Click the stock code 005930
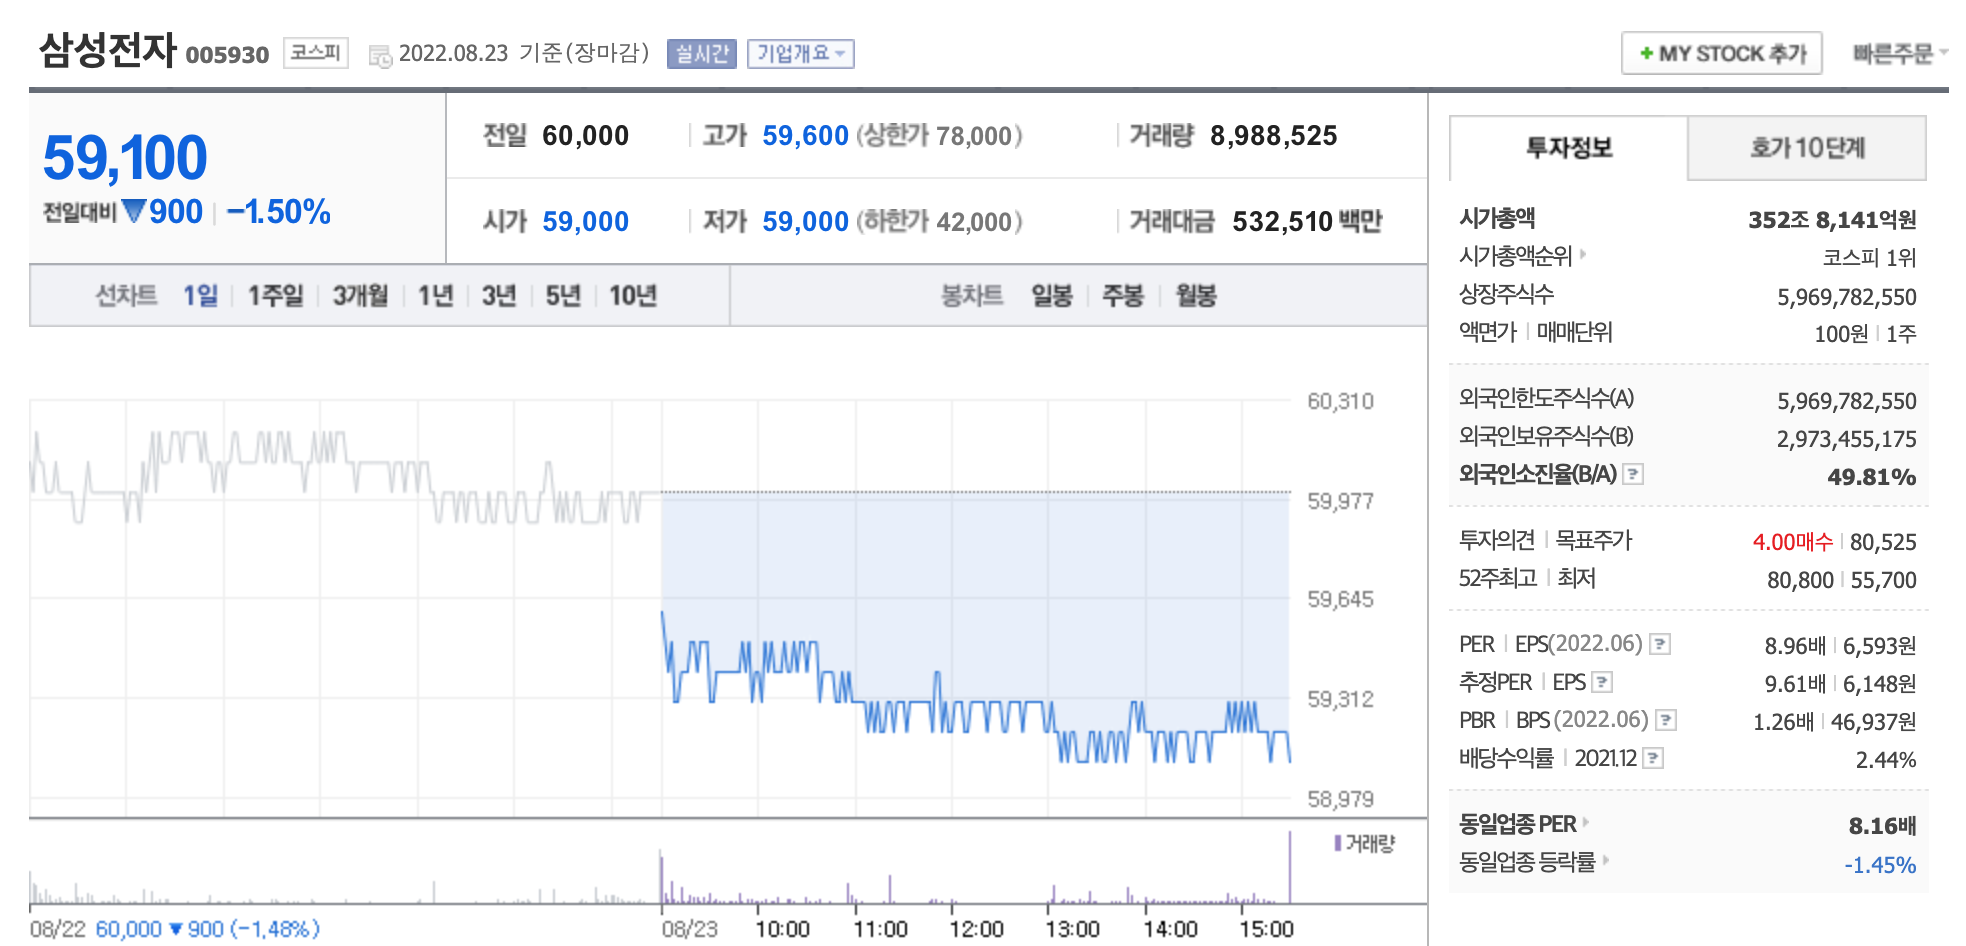Viewport: 1966px width, 946px height. [x=227, y=55]
